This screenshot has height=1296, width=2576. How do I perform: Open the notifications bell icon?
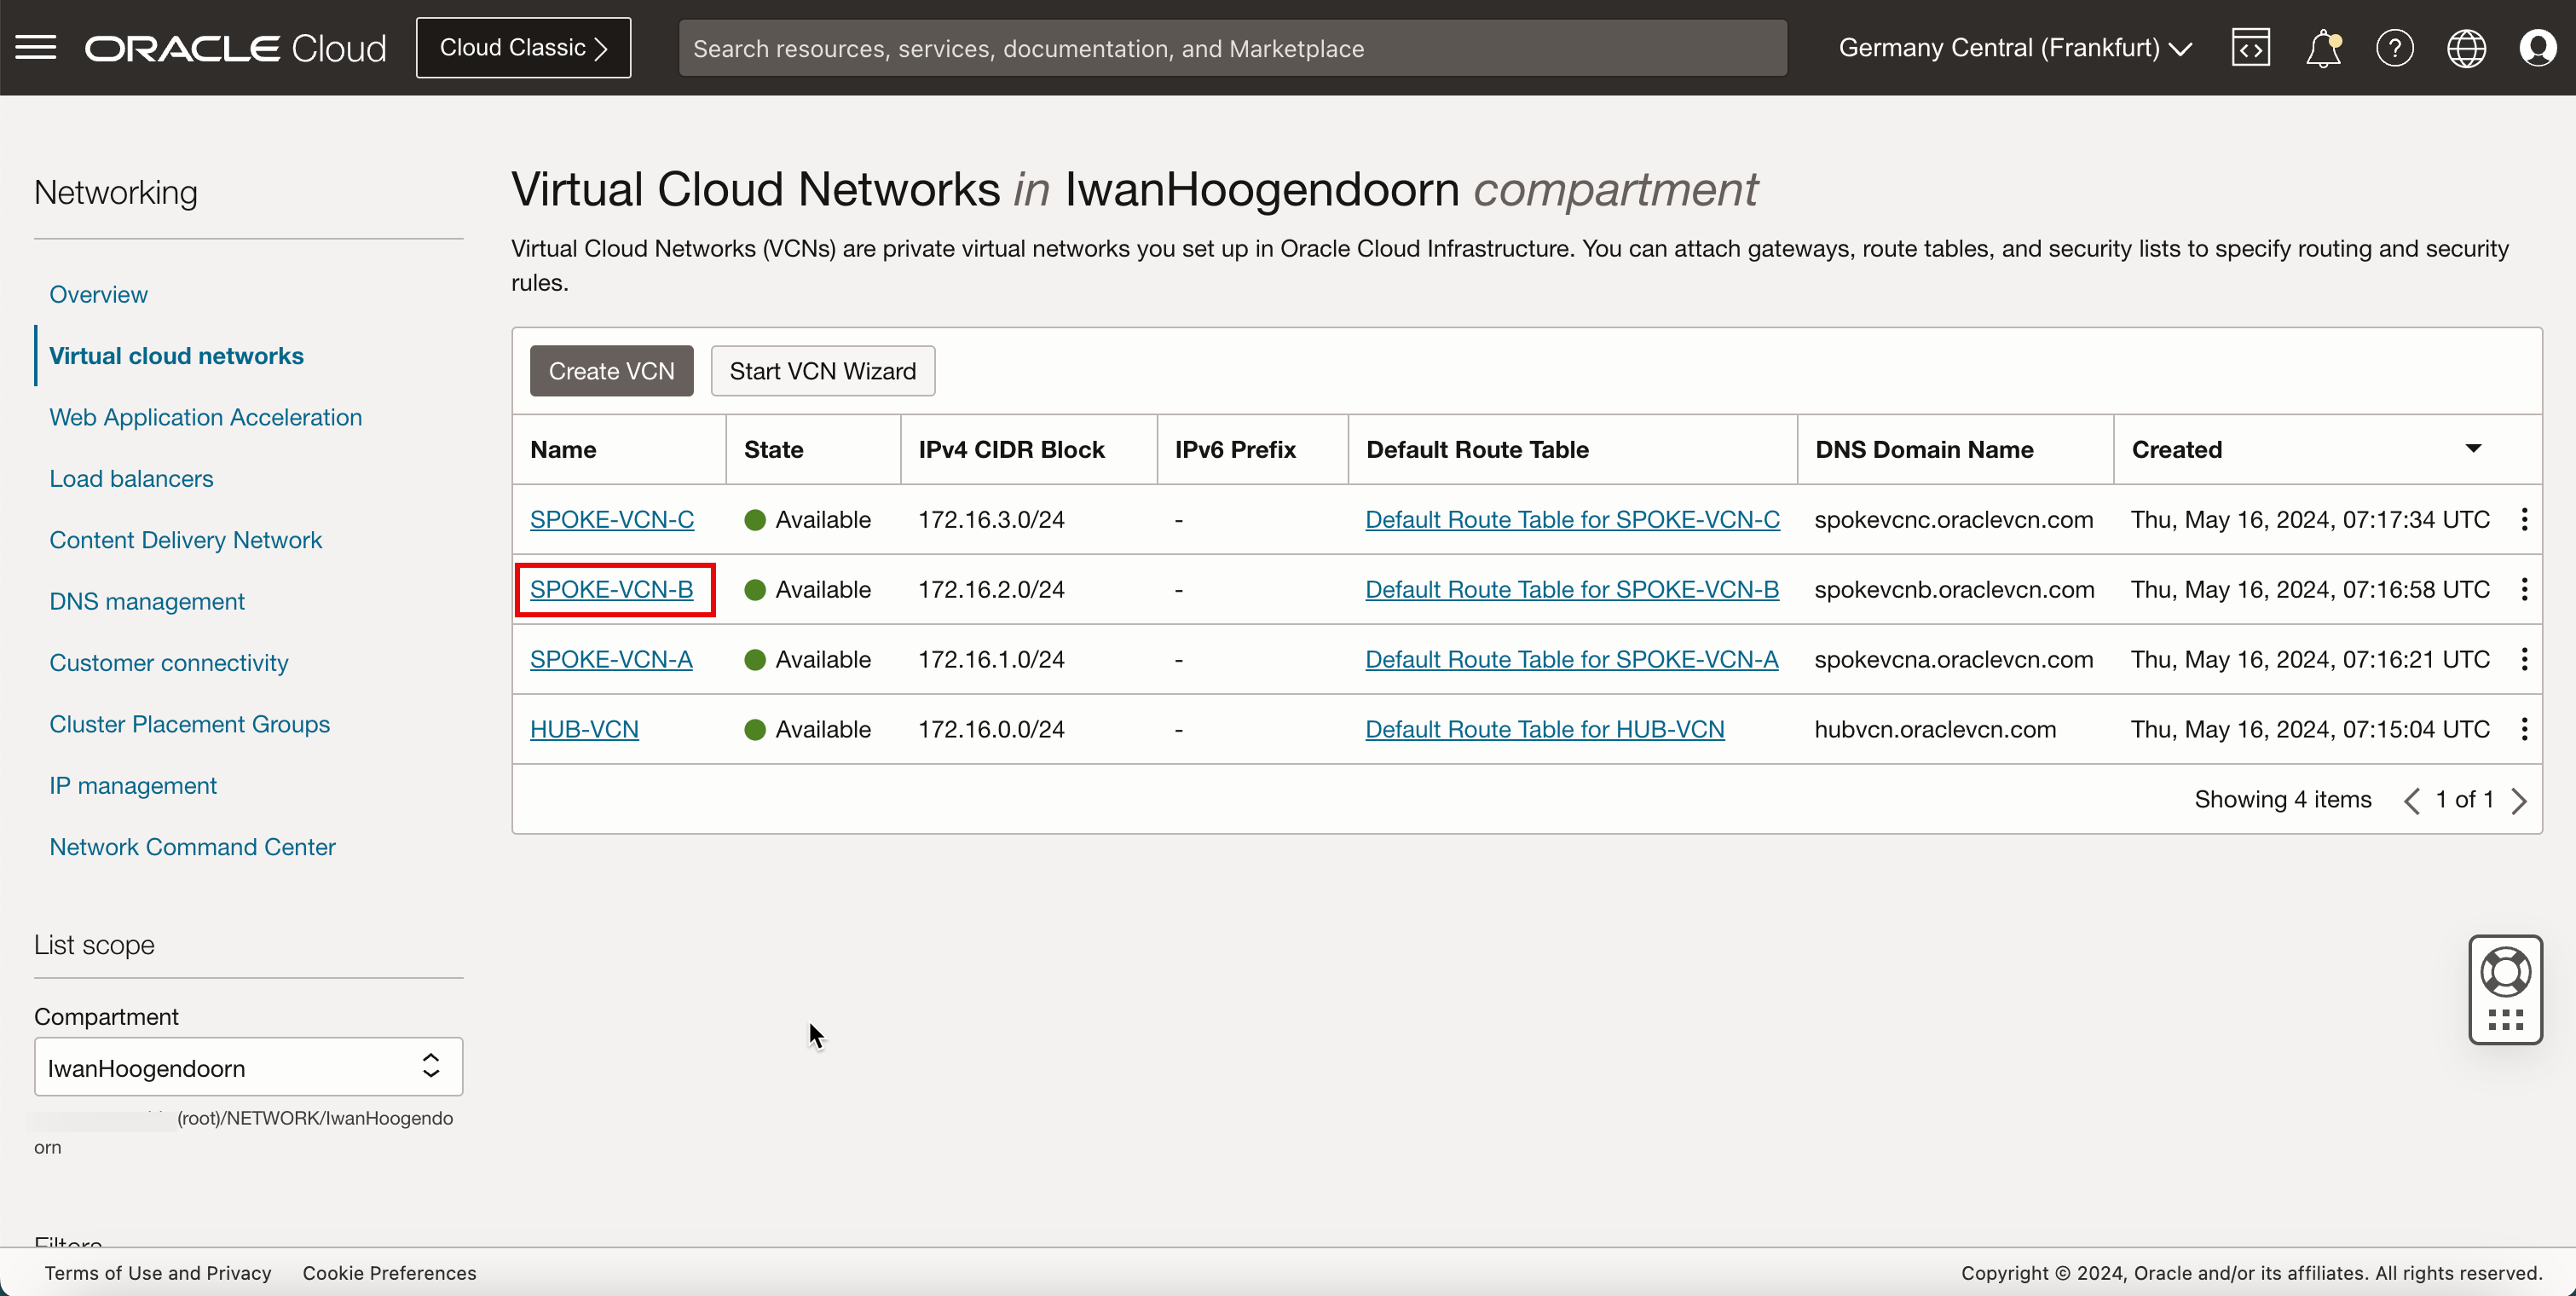[2323, 48]
